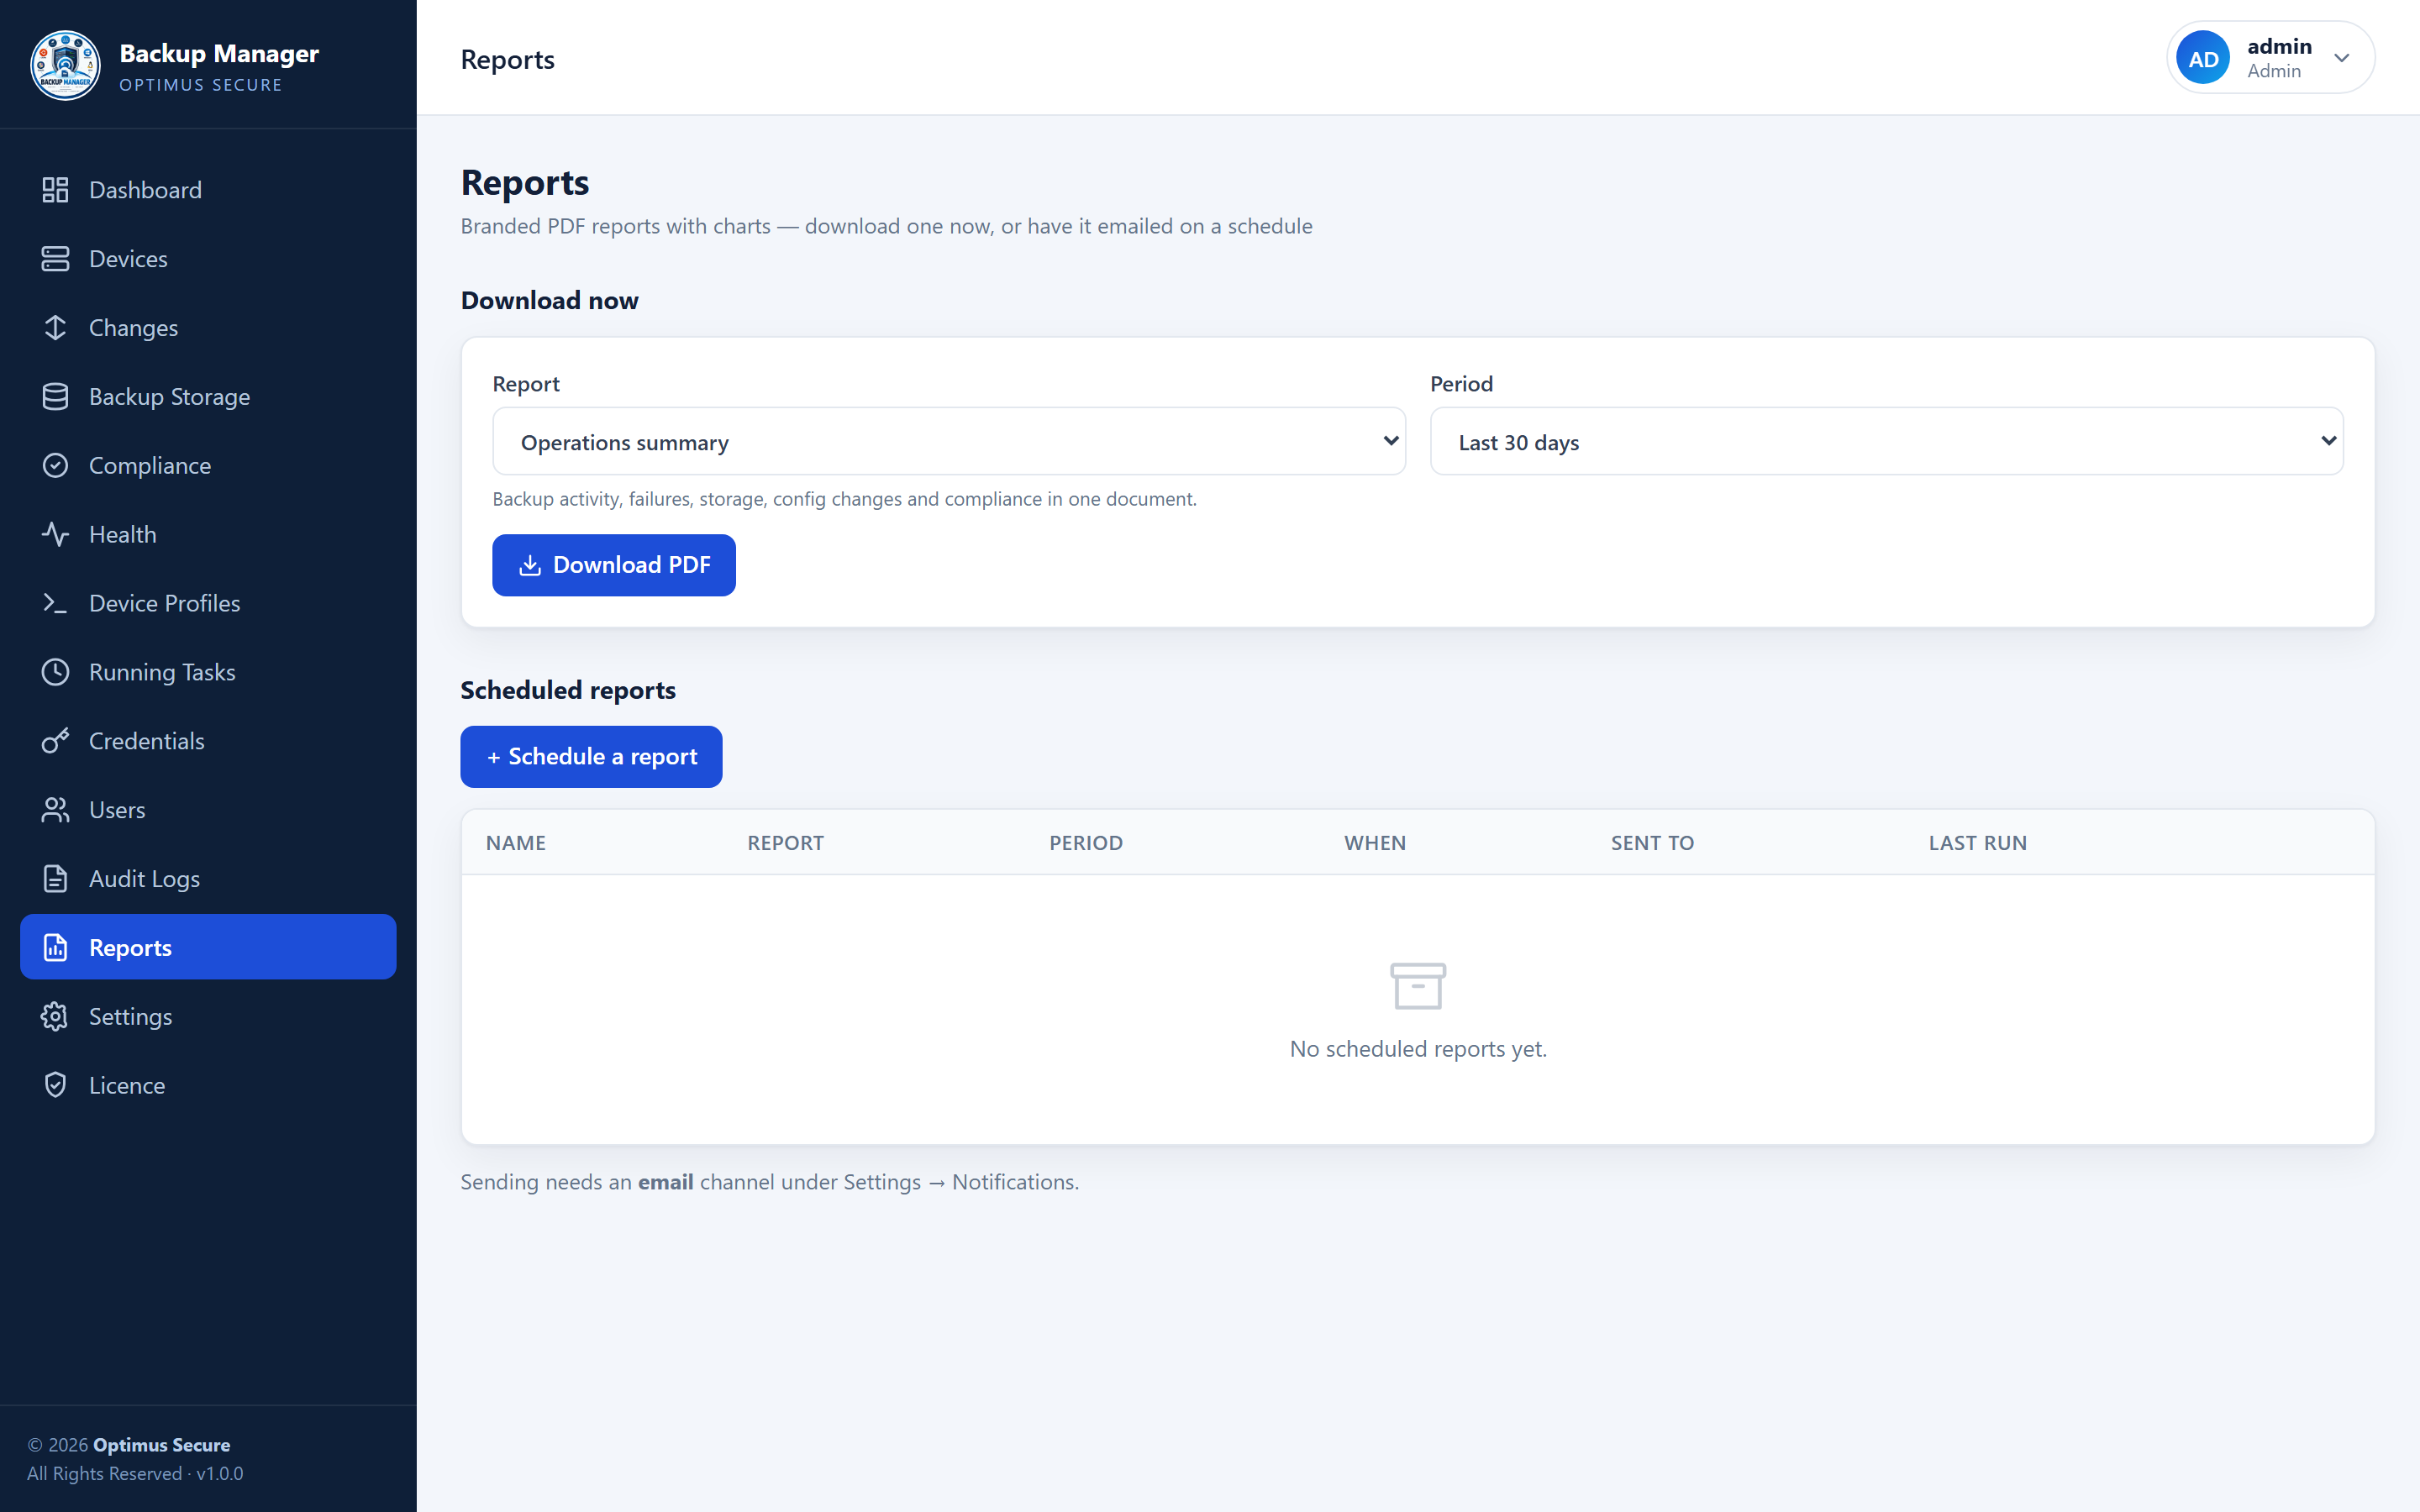The width and height of the screenshot is (2420, 1512).
Task: Click the Download now heading
Action: click(549, 301)
